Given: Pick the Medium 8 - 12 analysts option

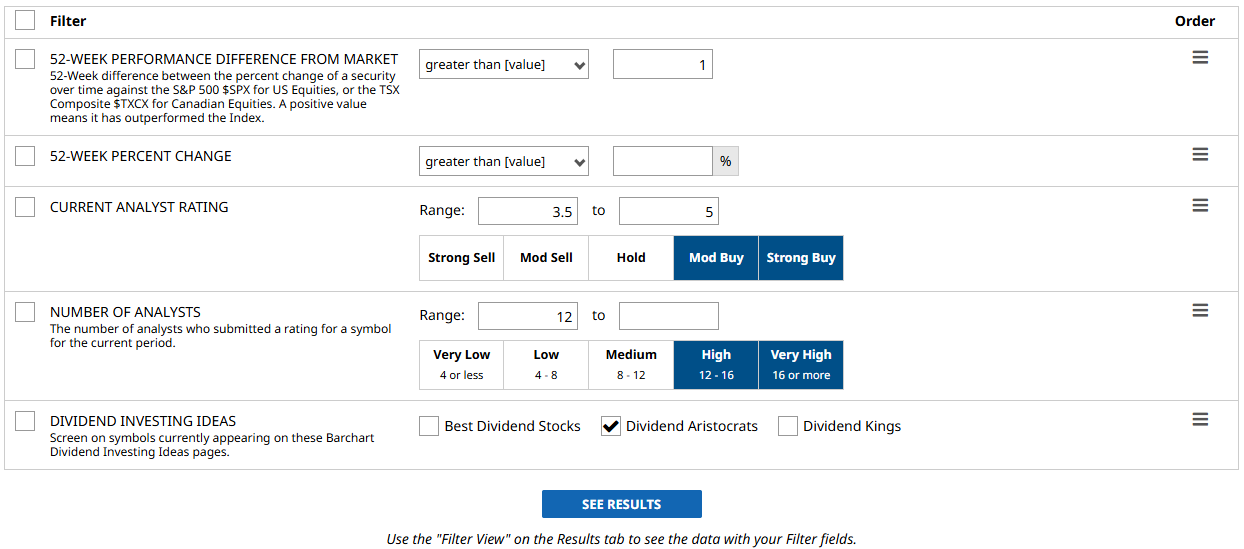Looking at the screenshot, I should pos(631,364).
